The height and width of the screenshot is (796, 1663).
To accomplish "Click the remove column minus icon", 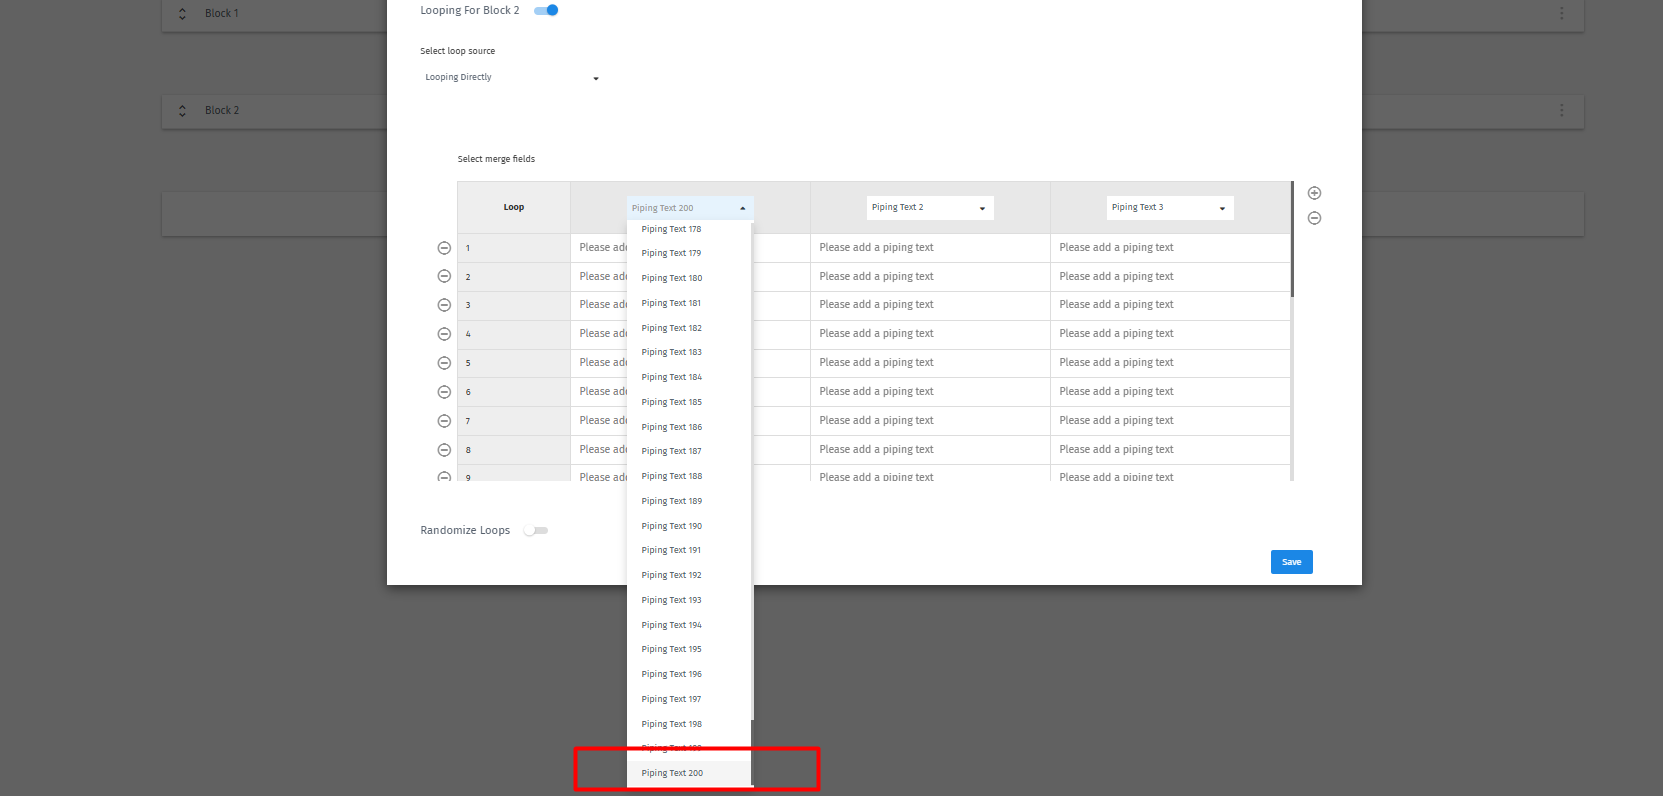I will [x=1314, y=218].
